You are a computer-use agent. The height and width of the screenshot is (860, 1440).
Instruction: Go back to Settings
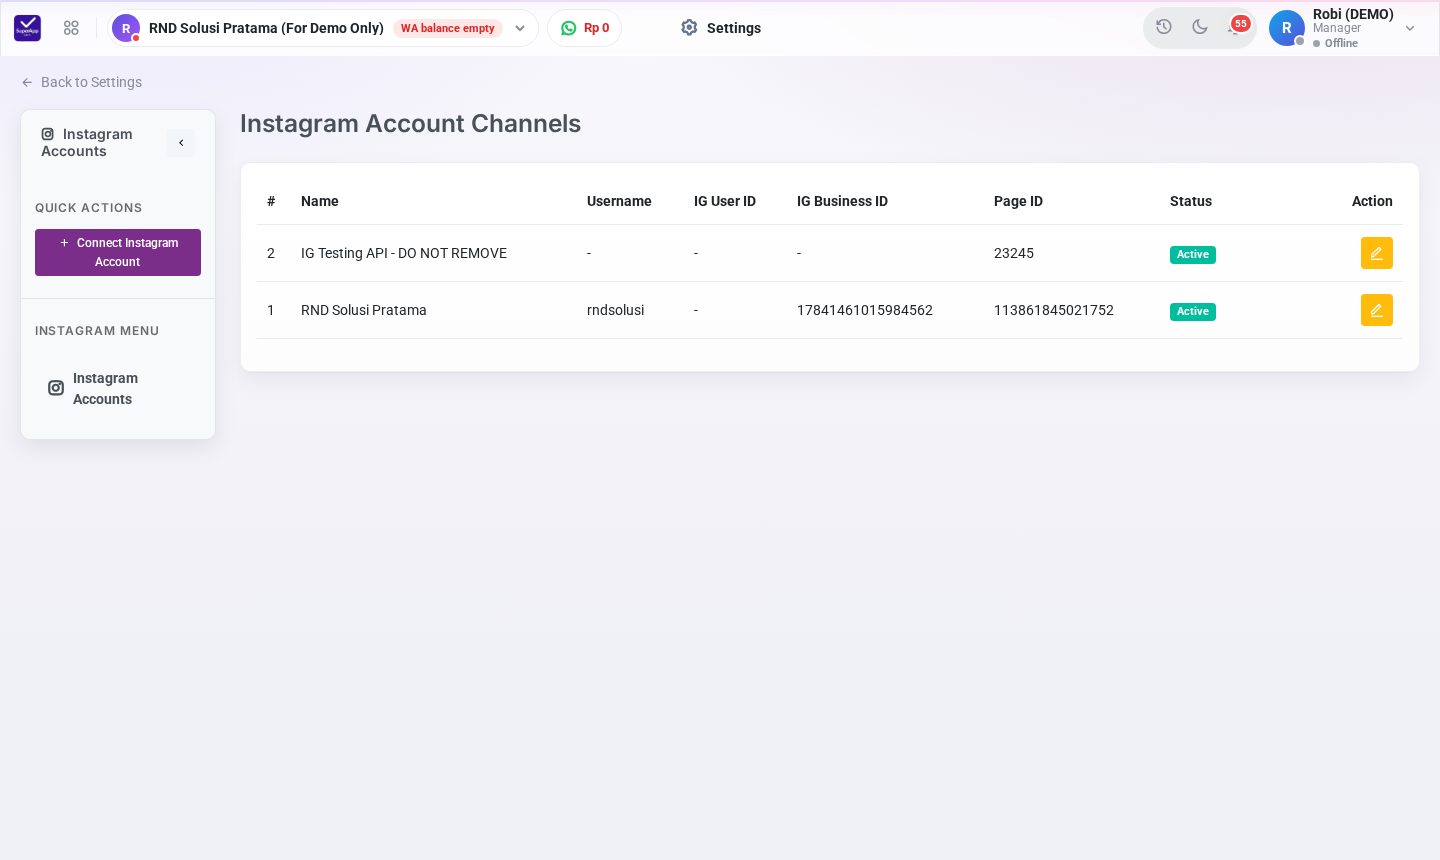pos(82,82)
